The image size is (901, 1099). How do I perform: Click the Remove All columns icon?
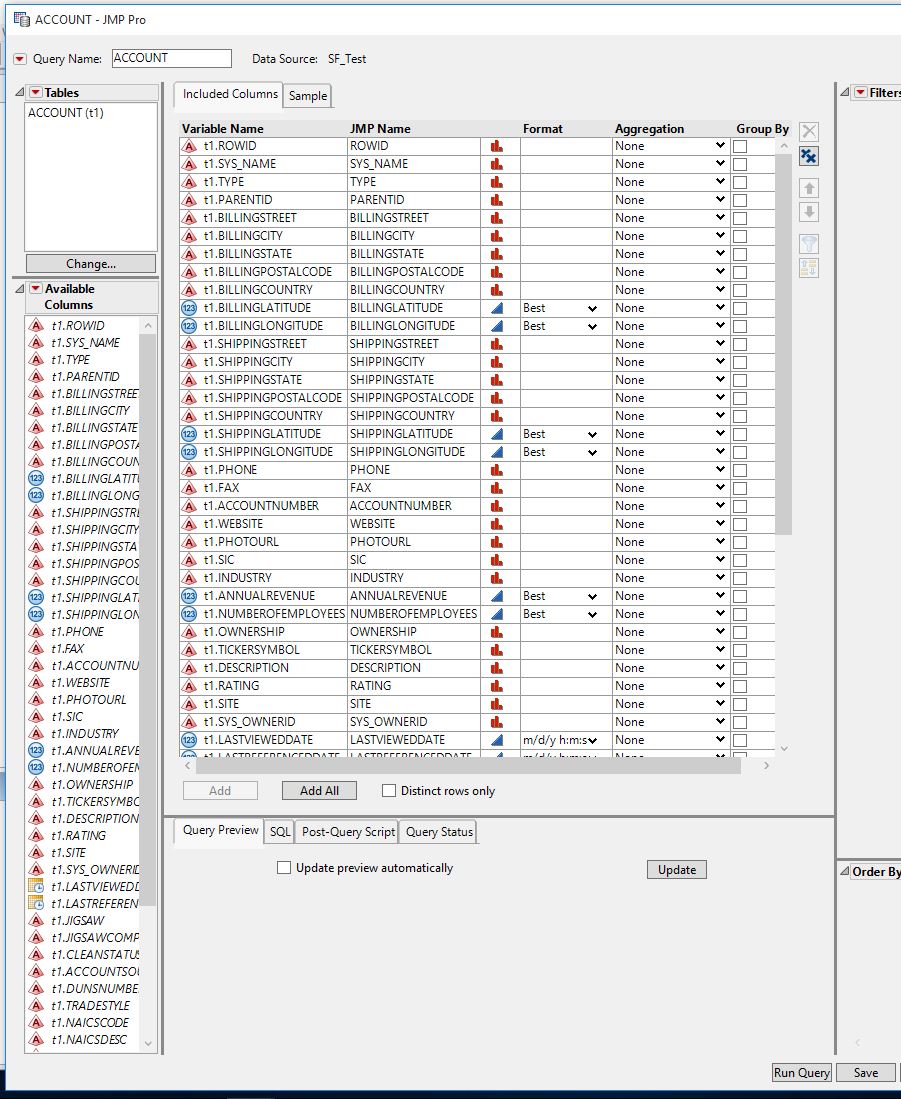[809, 156]
